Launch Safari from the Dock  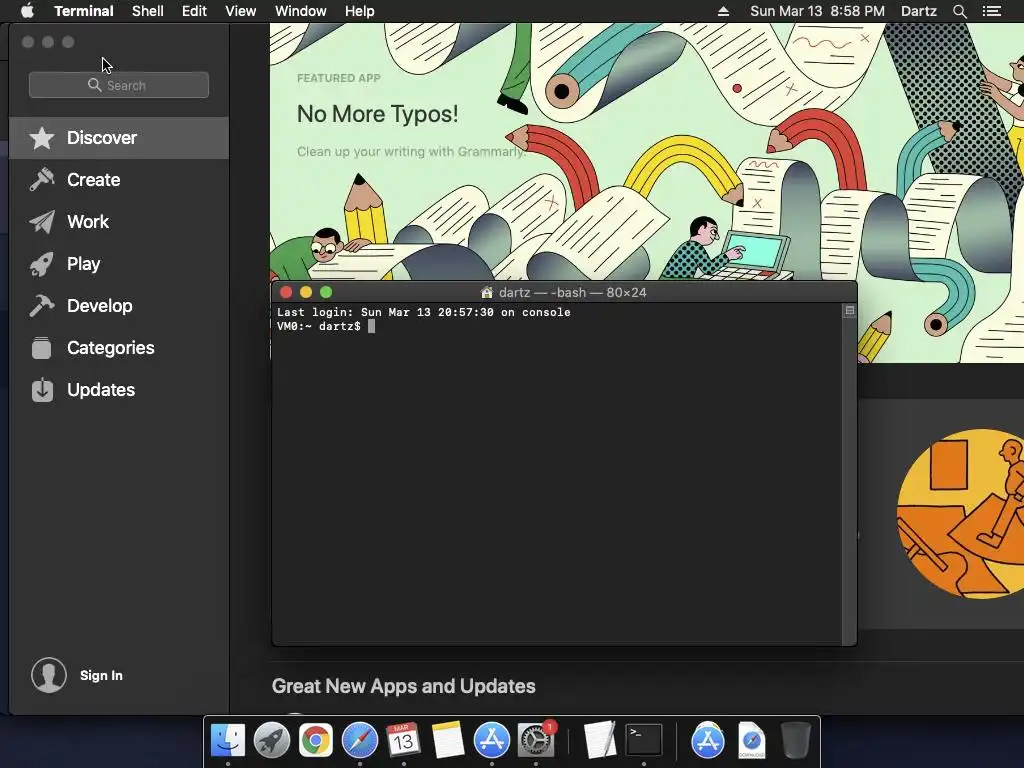pyautogui.click(x=360, y=740)
